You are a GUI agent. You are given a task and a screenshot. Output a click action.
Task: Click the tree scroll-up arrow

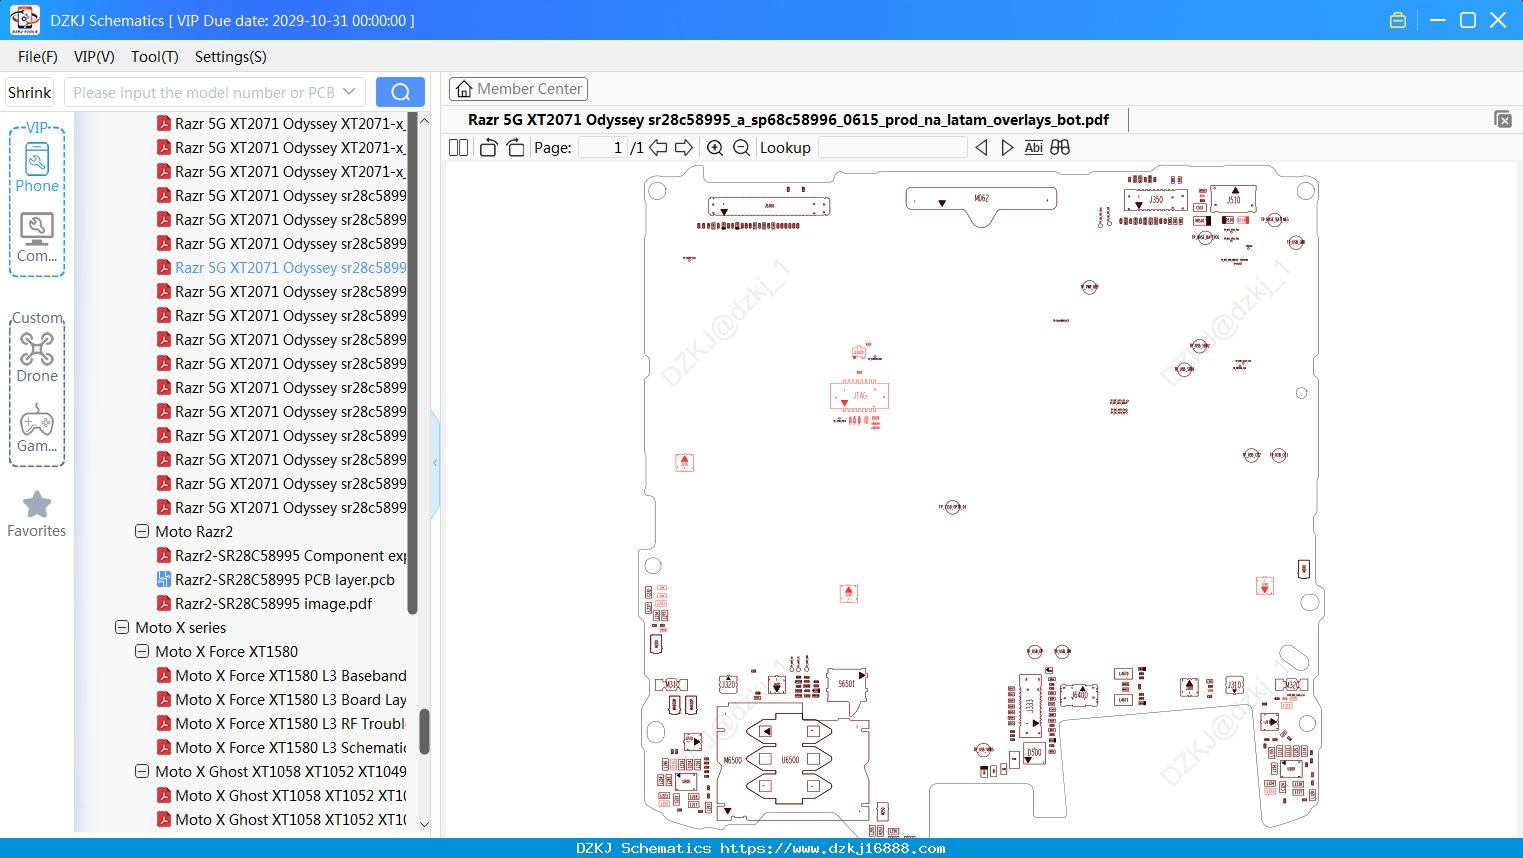[424, 121]
